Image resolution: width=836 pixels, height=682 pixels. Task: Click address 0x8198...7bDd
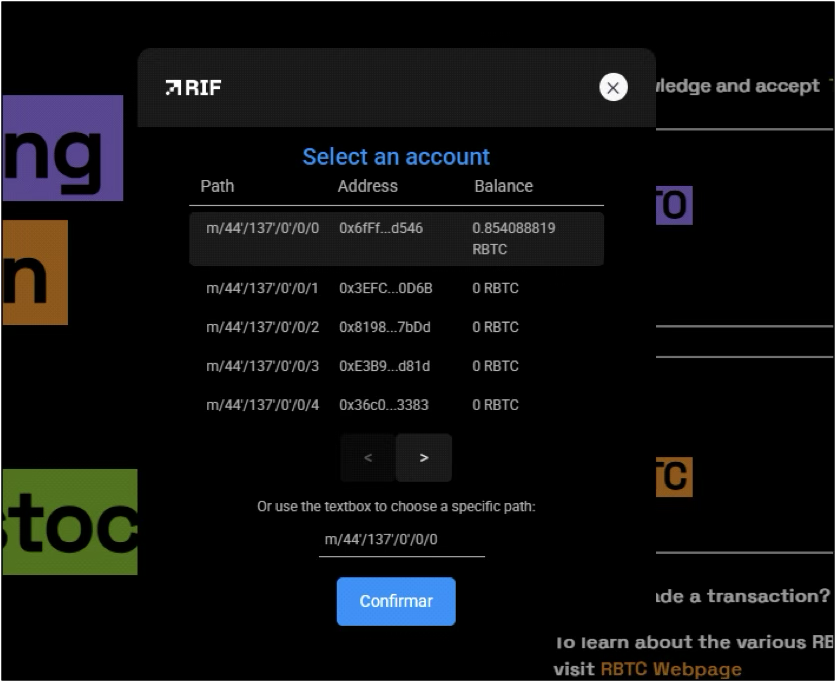pyautogui.click(x=385, y=327)
